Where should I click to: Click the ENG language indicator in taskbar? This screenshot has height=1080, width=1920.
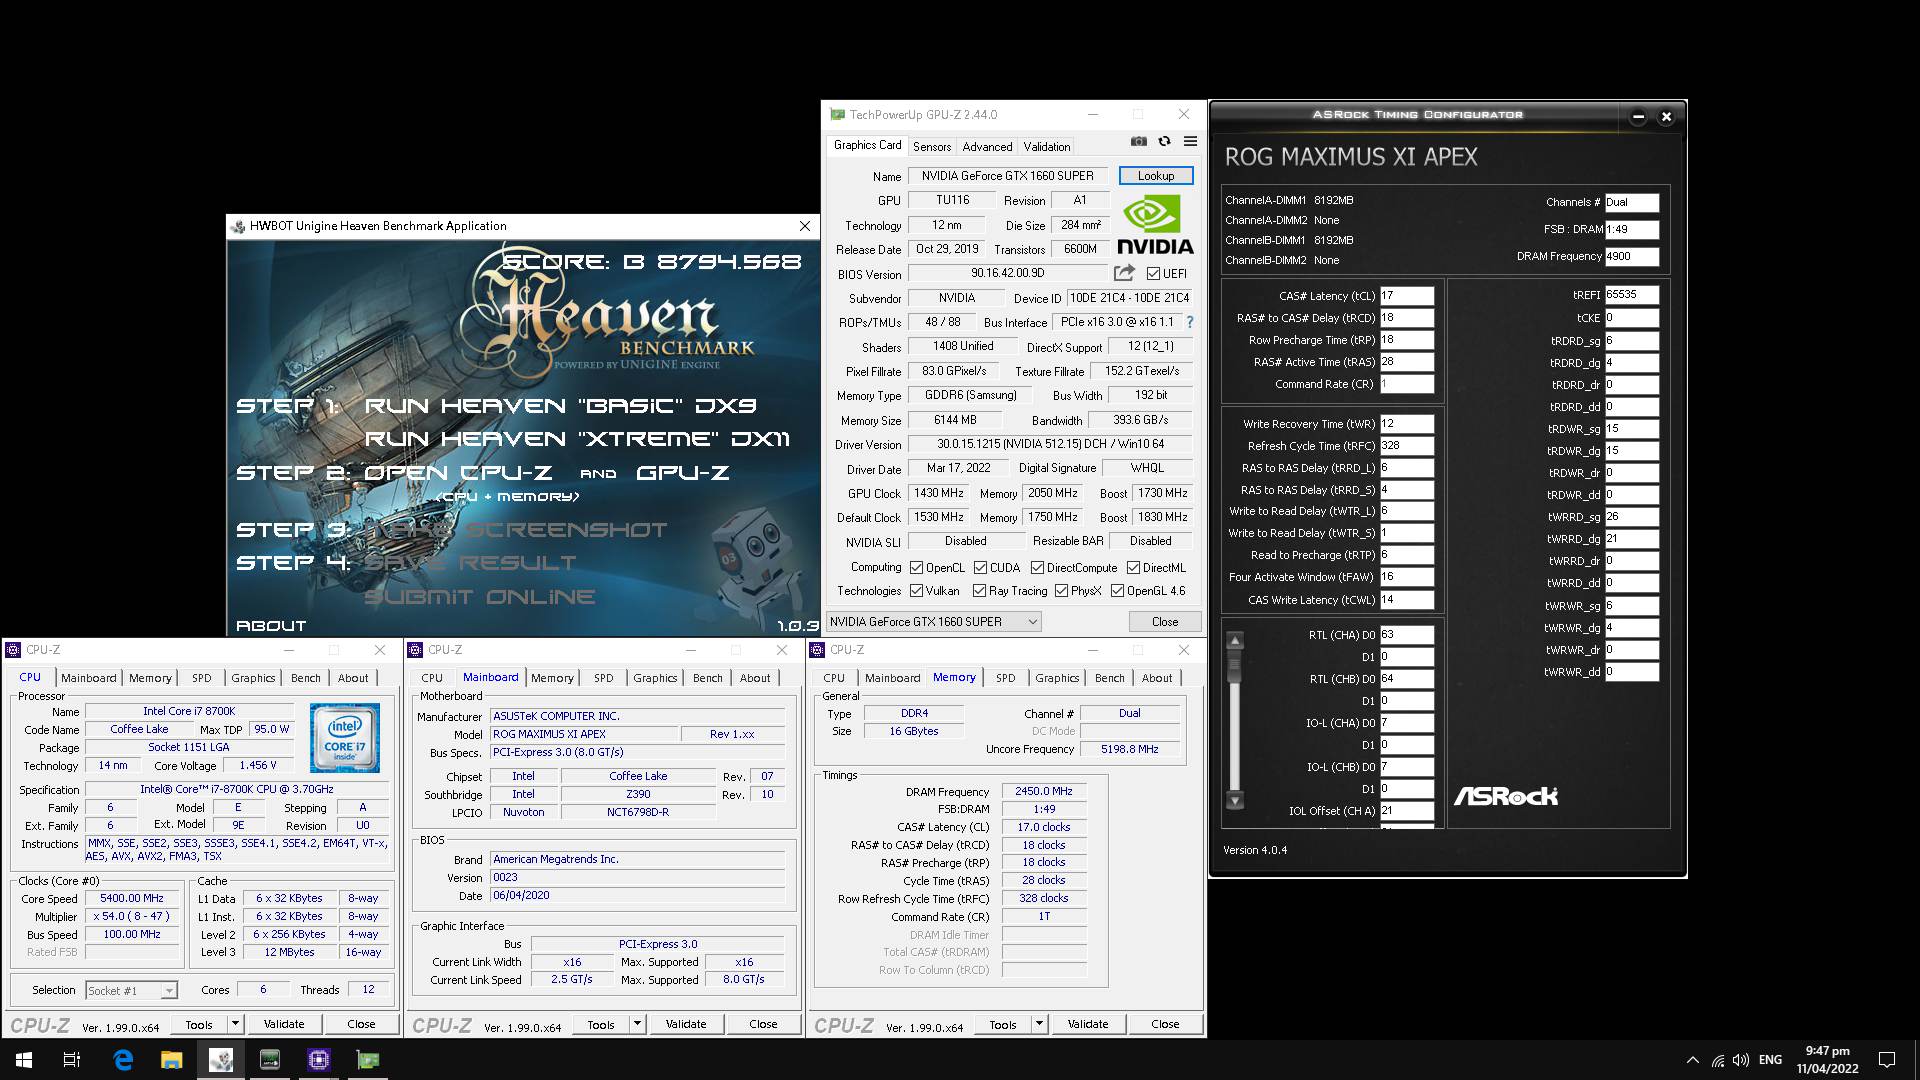(x=1770, y=1060)
